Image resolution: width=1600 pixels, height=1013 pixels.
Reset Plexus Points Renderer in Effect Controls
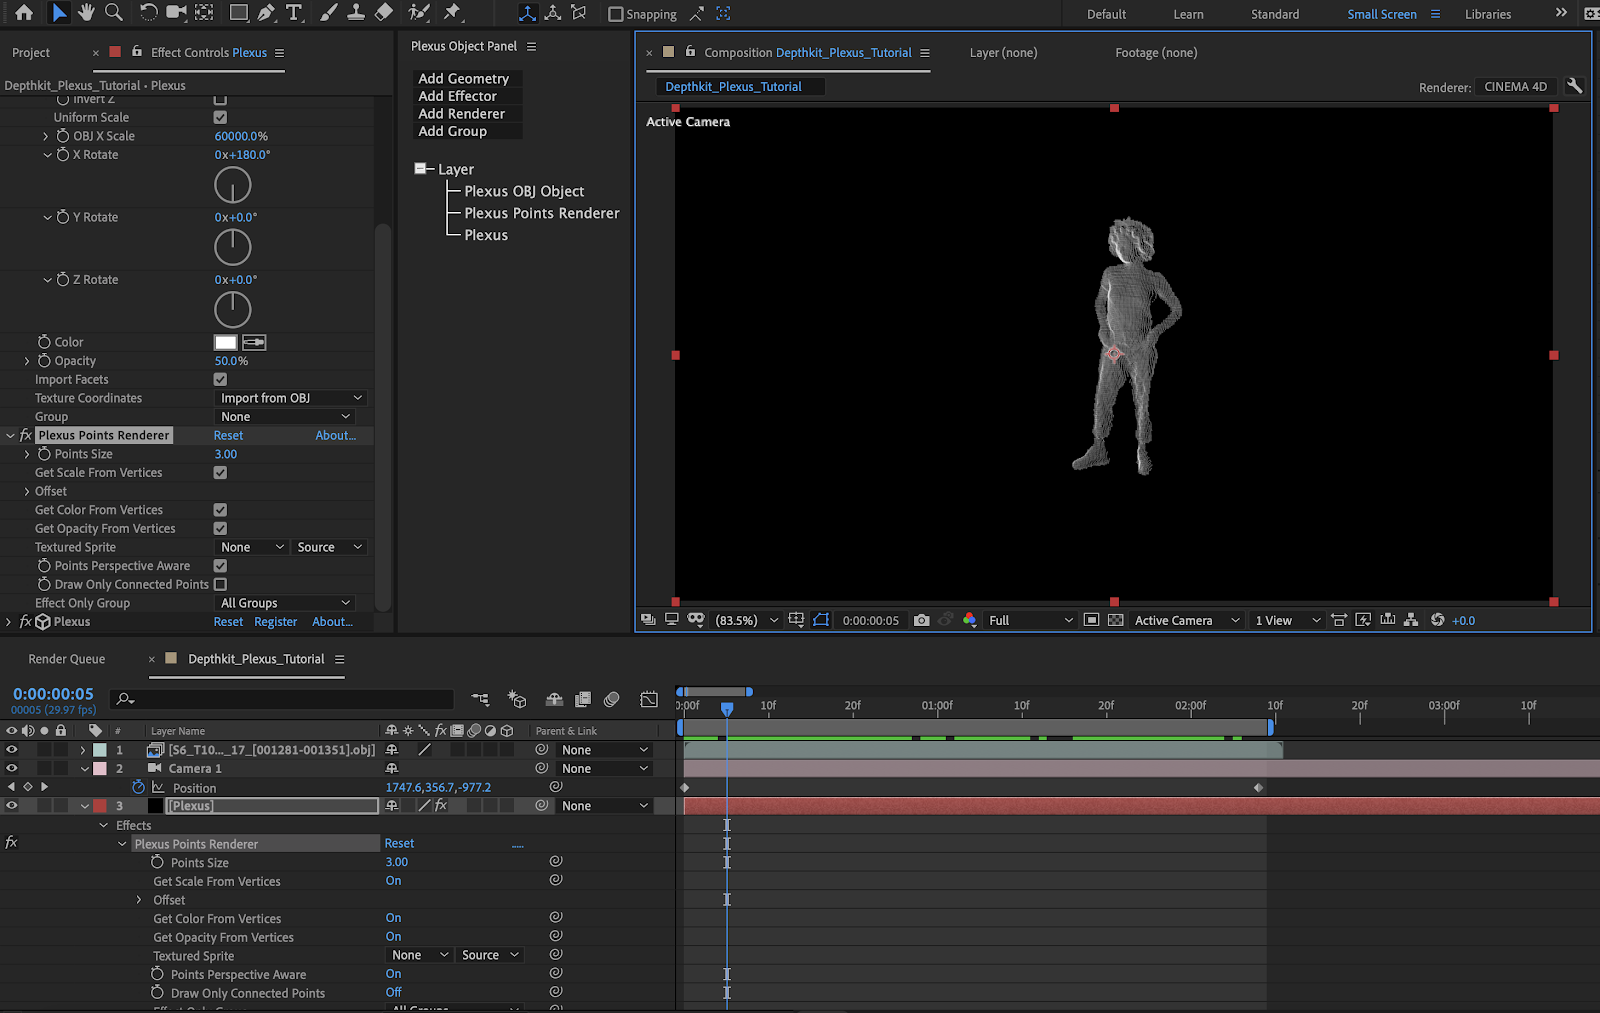pos(228,435)
